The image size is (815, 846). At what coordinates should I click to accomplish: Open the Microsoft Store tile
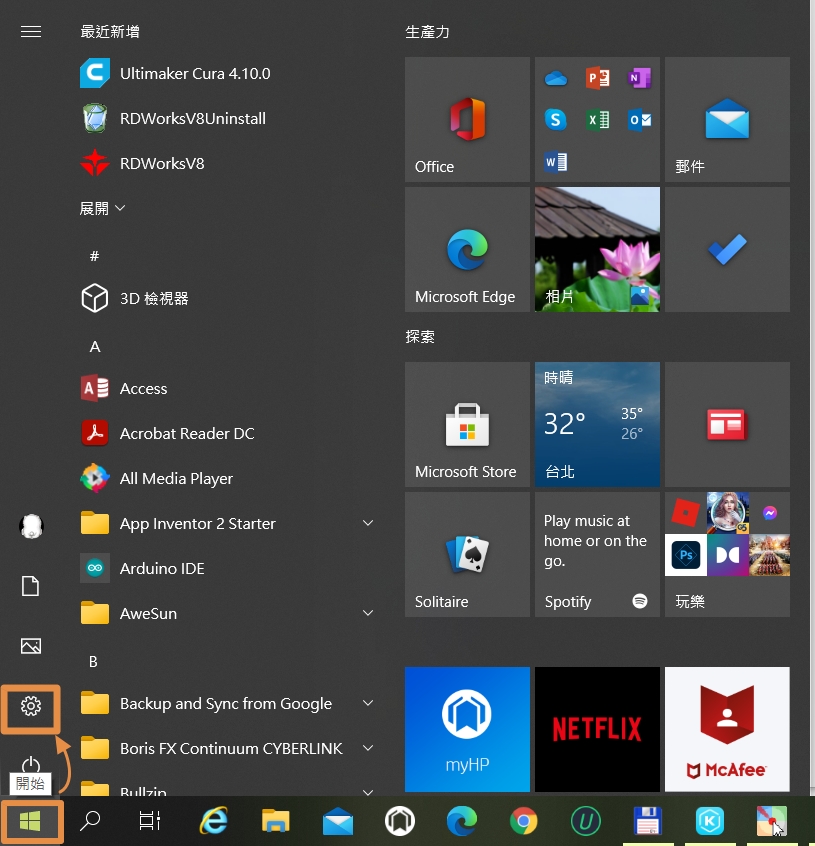pos(467,425)
